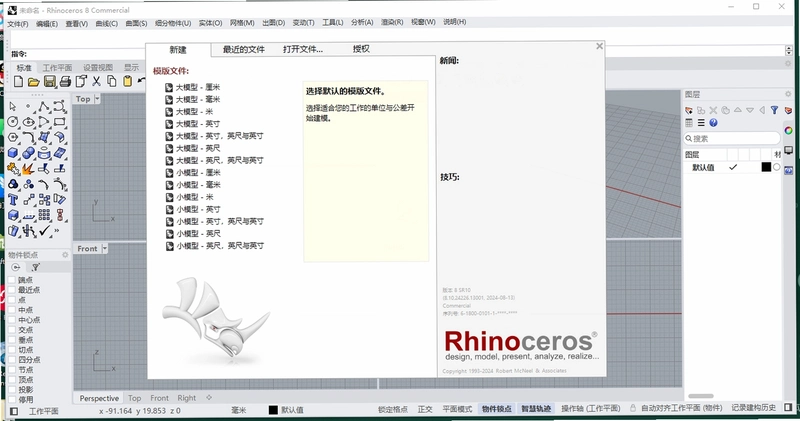The height and width of the screenshot is (421, 800).
Task: Open the monitor display panel icon on right sidebar
Action: 789,150
